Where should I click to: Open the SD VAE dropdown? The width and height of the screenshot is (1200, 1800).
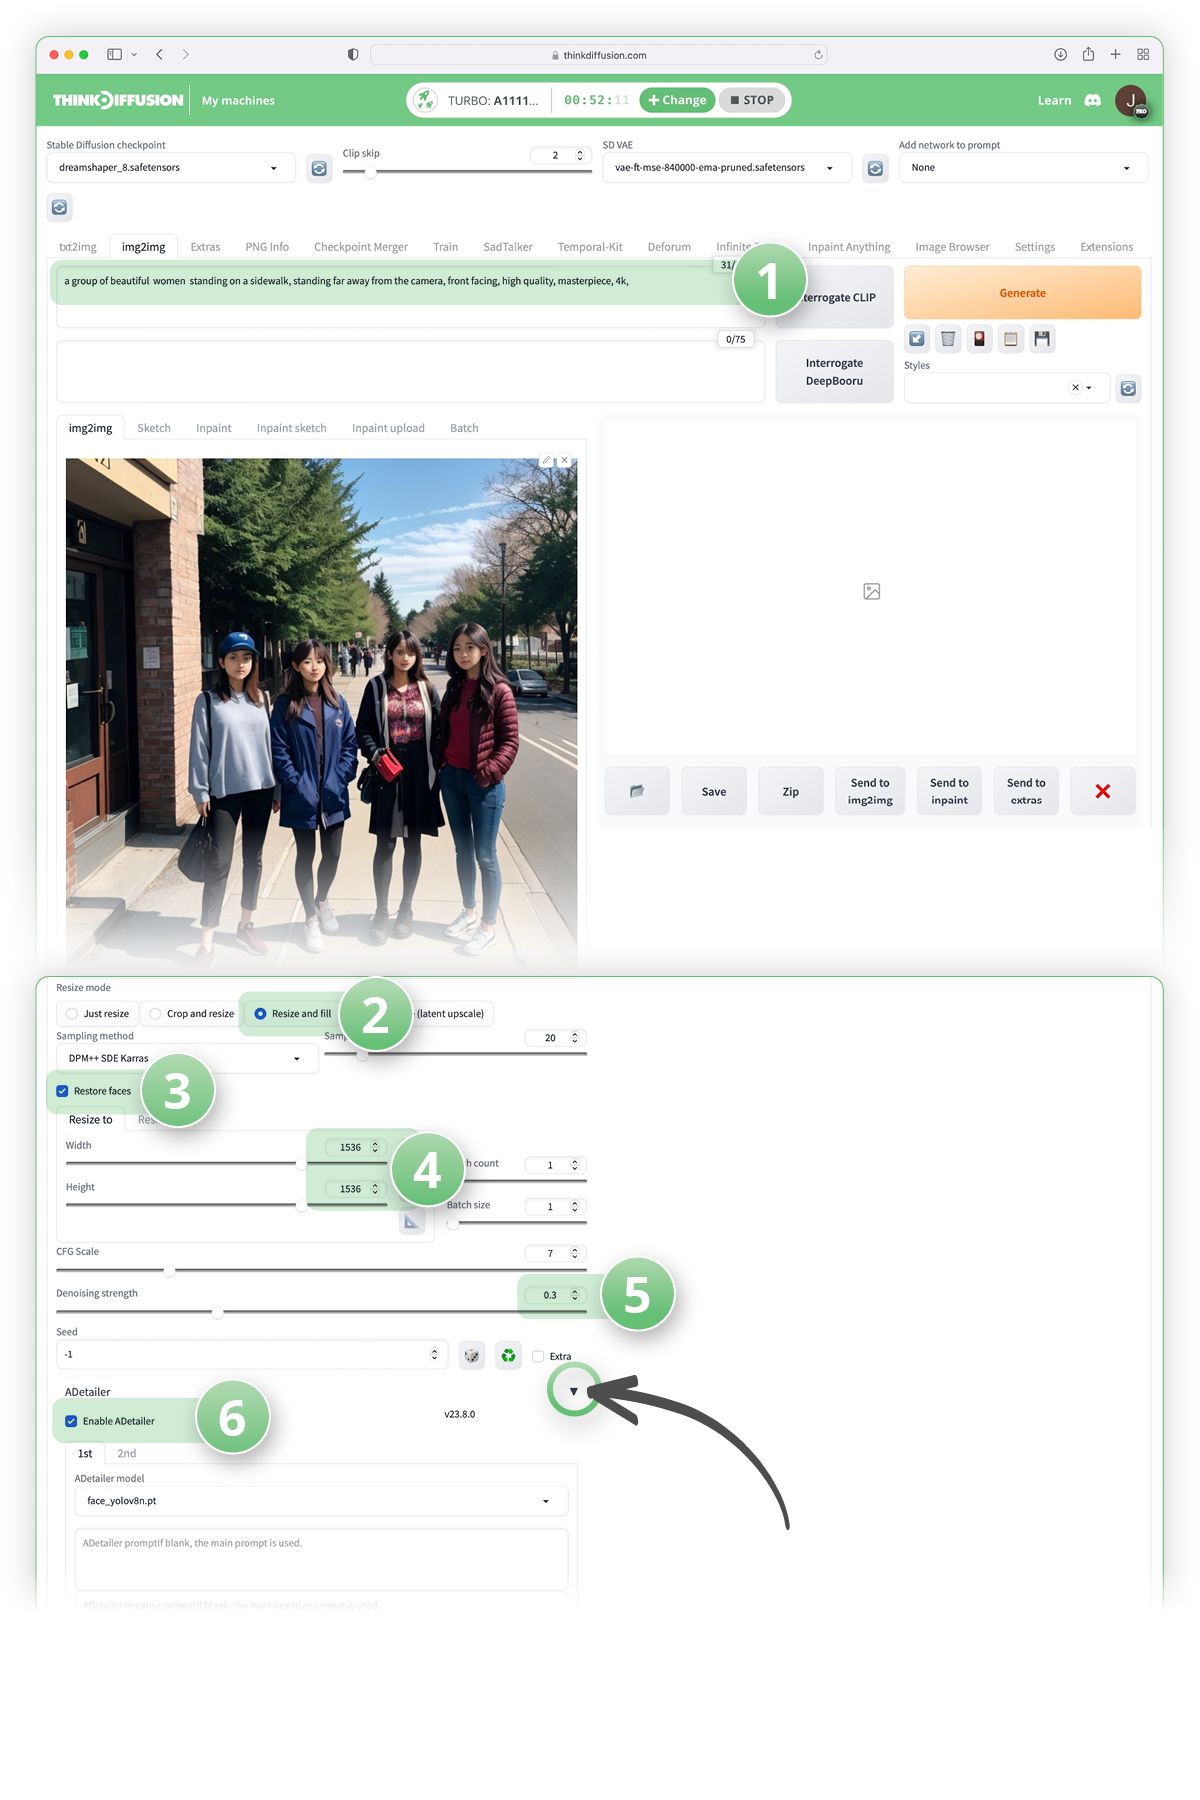[x=727, y=168]
